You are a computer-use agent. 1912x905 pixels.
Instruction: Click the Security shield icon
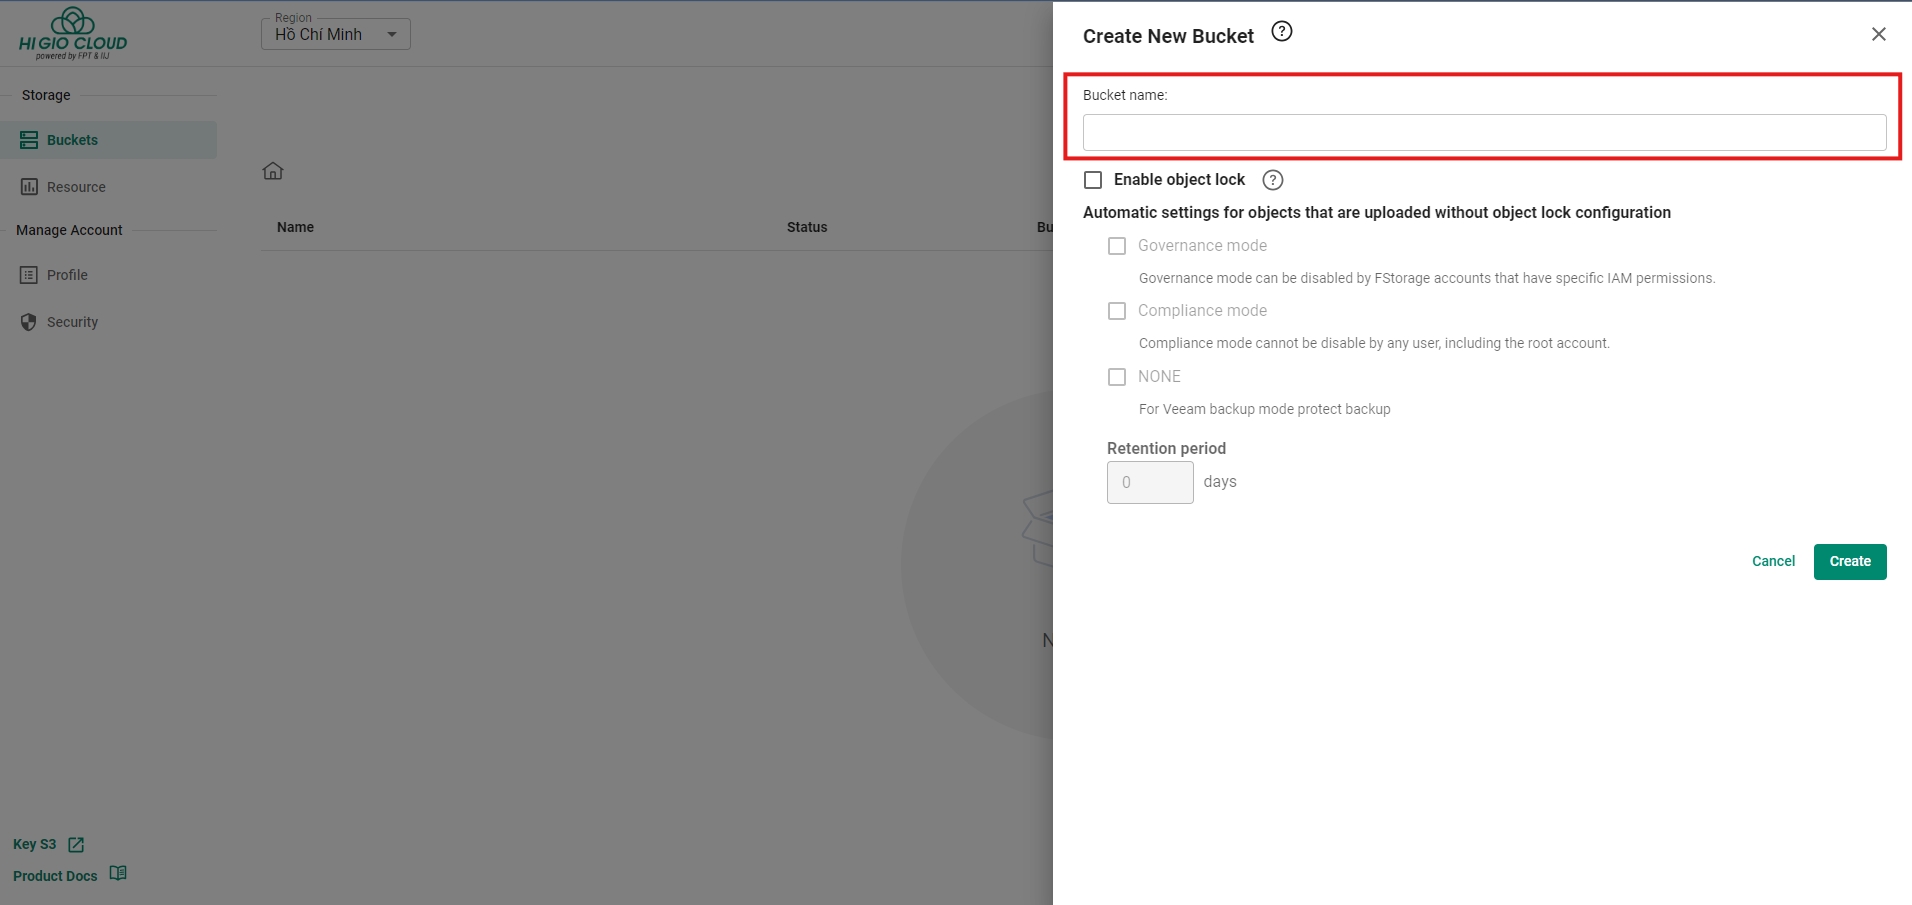[29, 322]
